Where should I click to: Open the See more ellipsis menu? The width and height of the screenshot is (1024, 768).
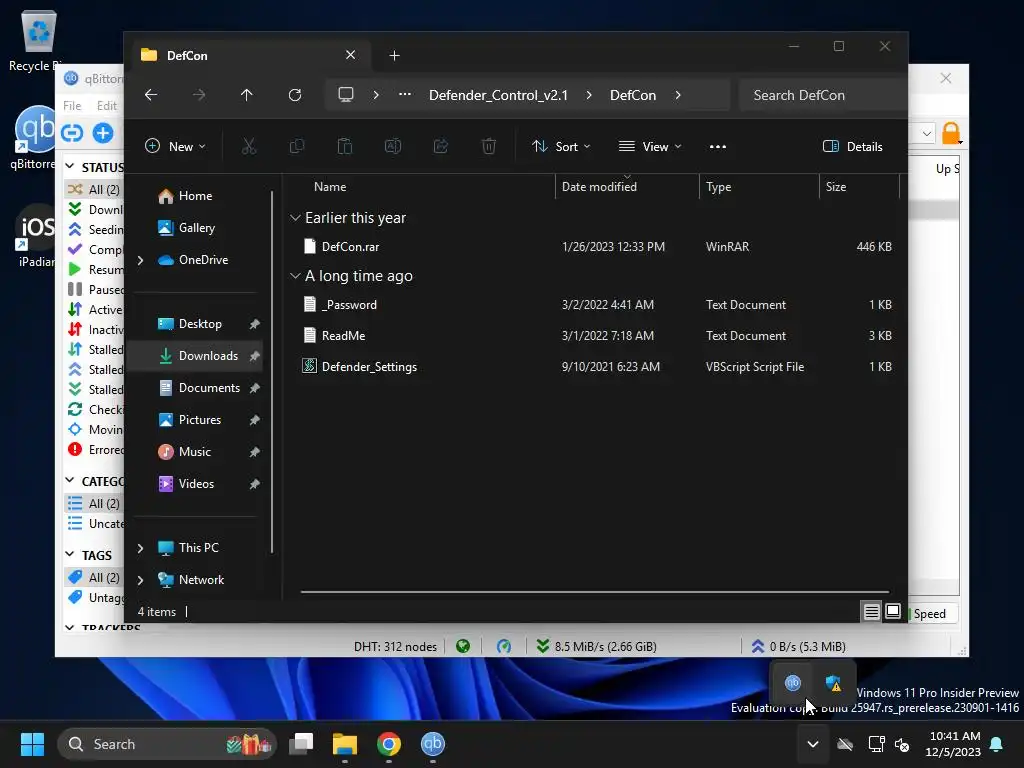[x=718, y=146]
